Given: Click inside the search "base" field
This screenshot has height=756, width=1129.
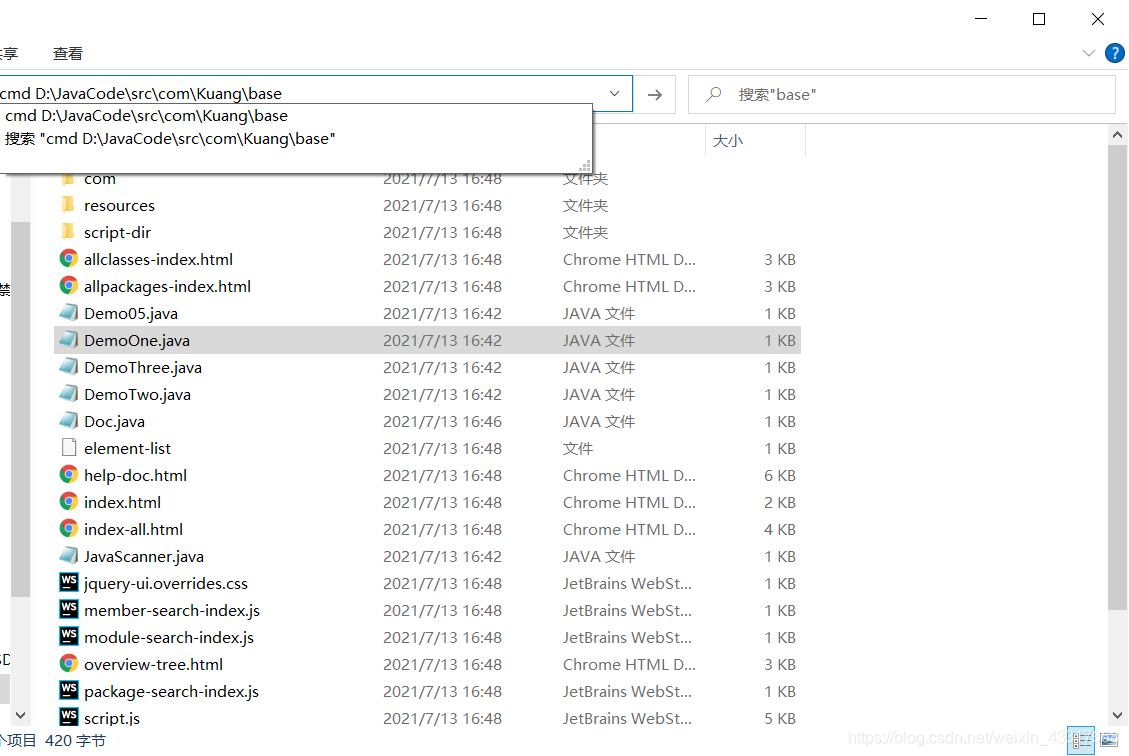Looking at the screenshot, I should pos(900,93).
